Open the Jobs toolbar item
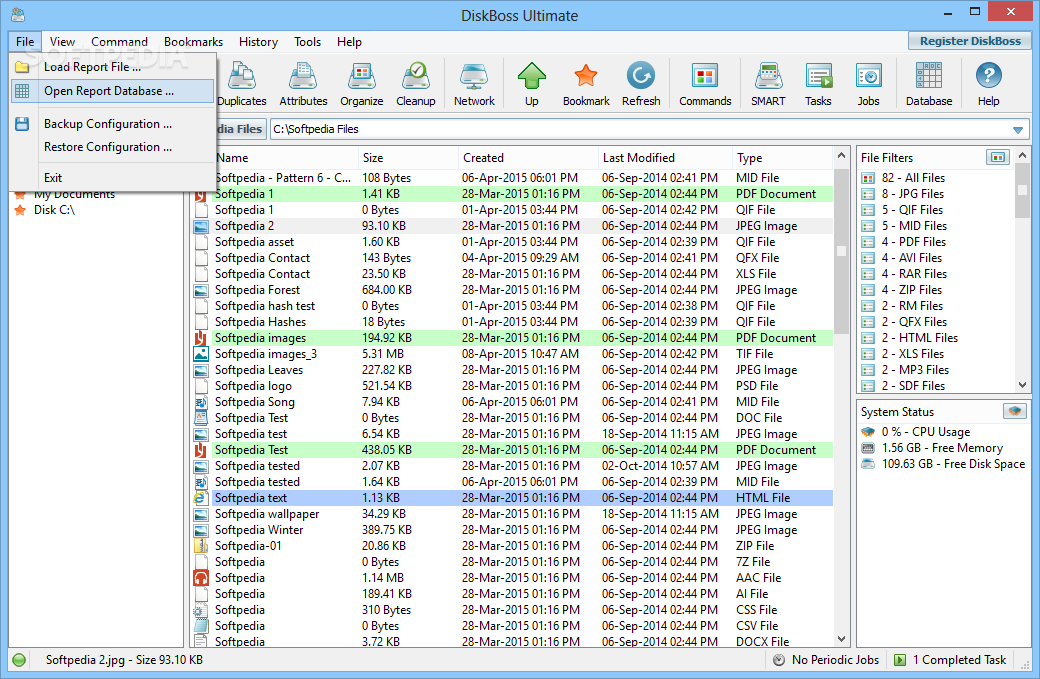The height and width of the screenshot is (679, 1040). (868, 84)
